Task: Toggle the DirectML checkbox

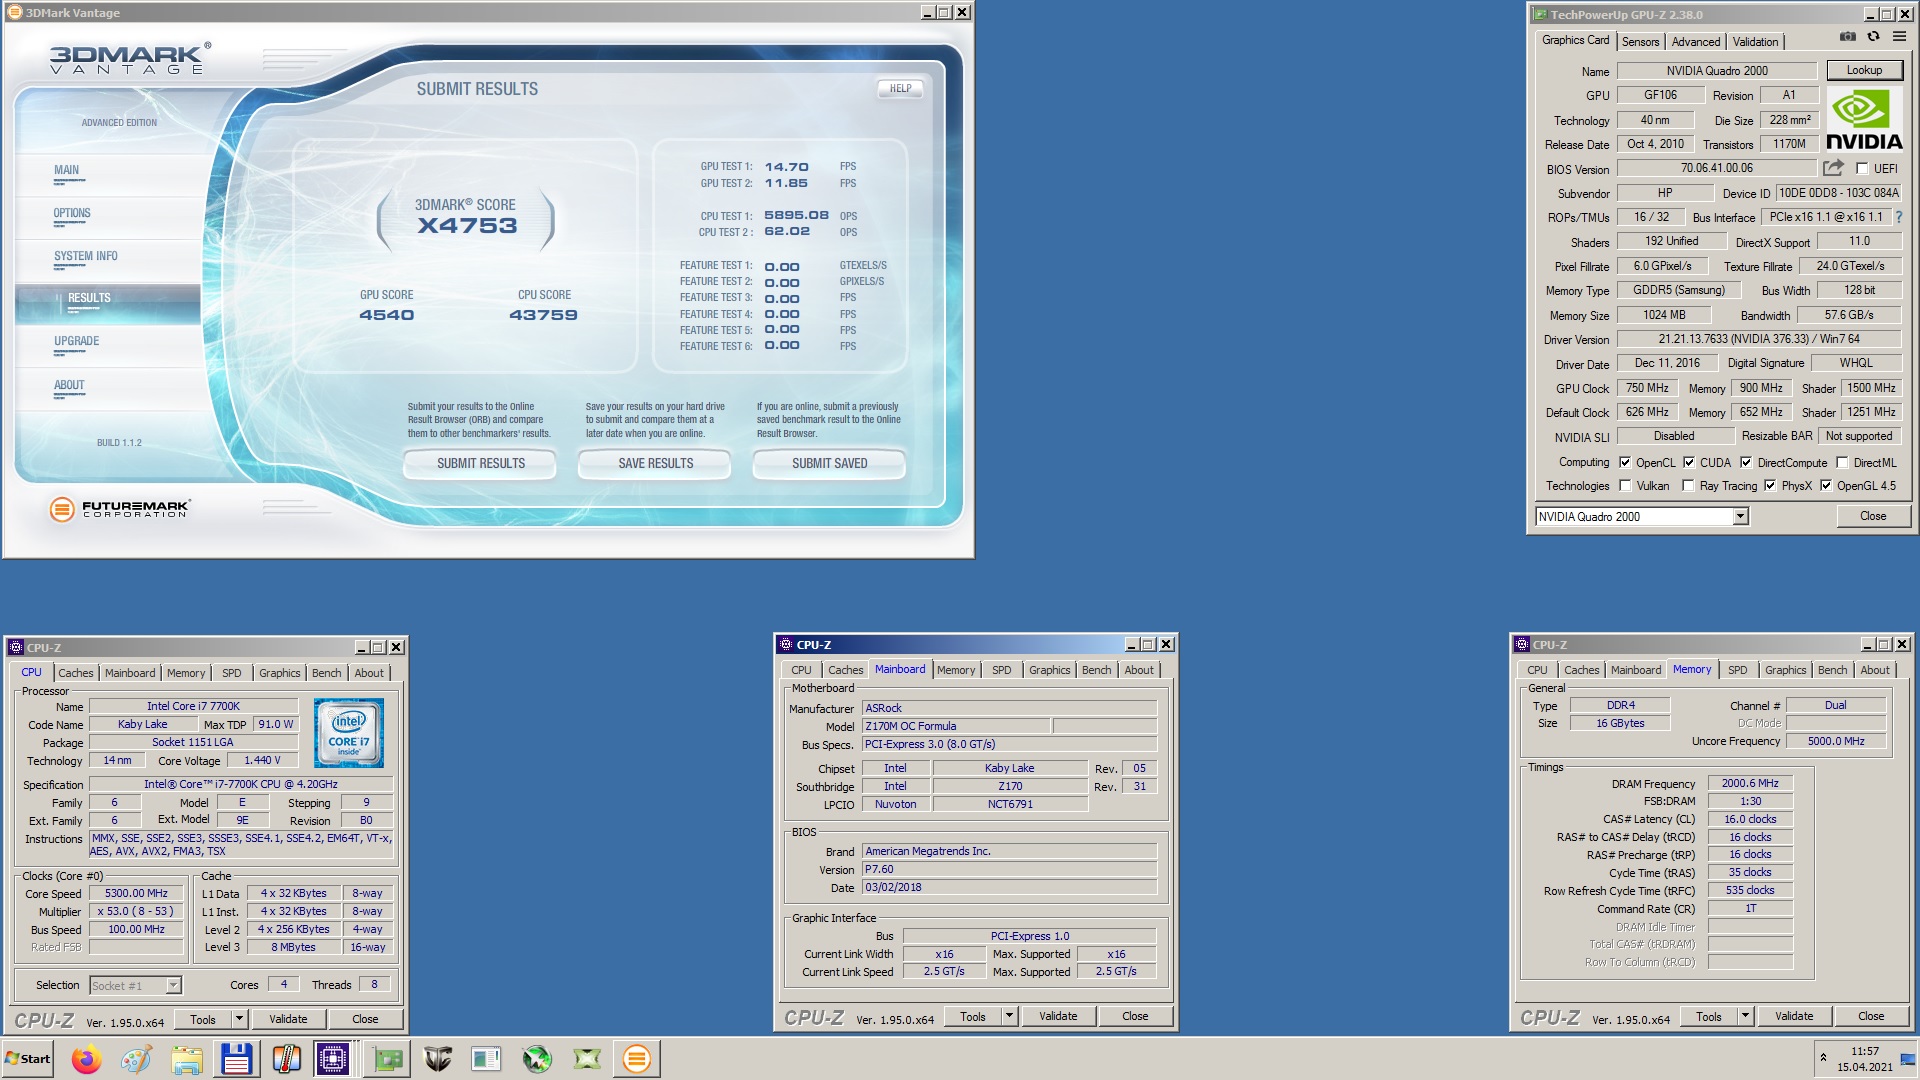Action: (x=1842, y=463)
